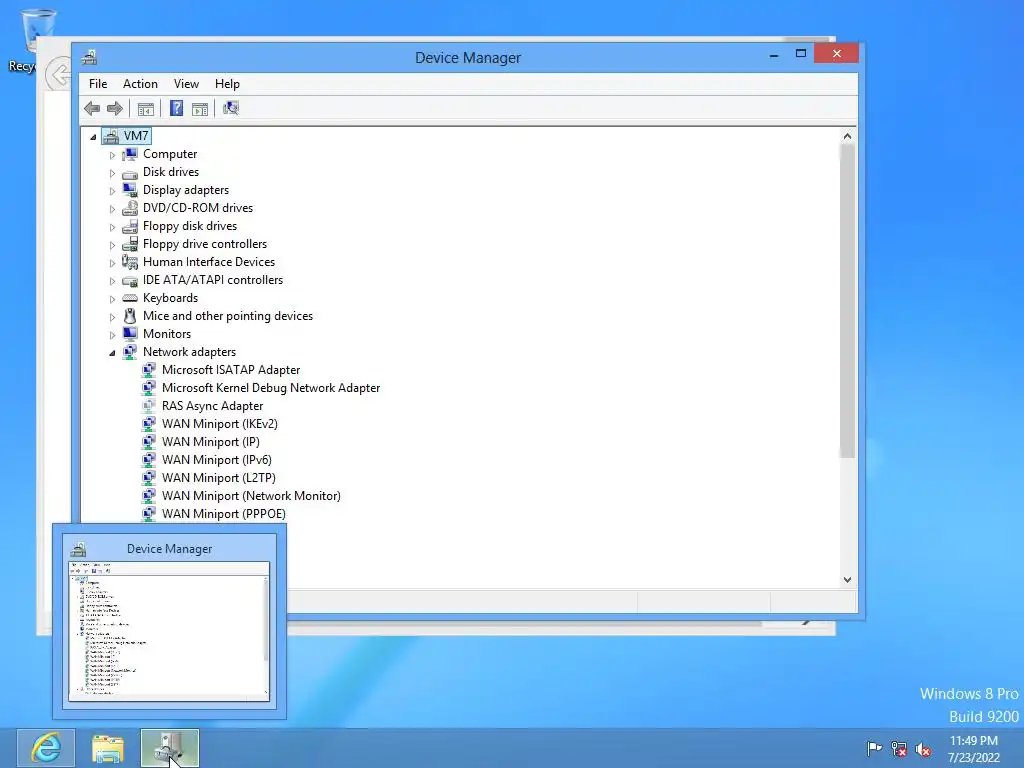This screenshot has height=768, width=1024.
Task: Collapse the Network adapters category
Action: click(x=112, y=353)
